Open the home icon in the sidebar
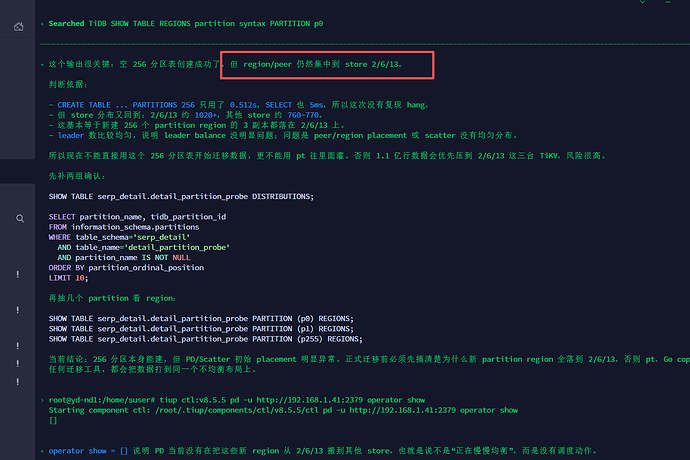This screenshot has width=690, height=460. 18,27
